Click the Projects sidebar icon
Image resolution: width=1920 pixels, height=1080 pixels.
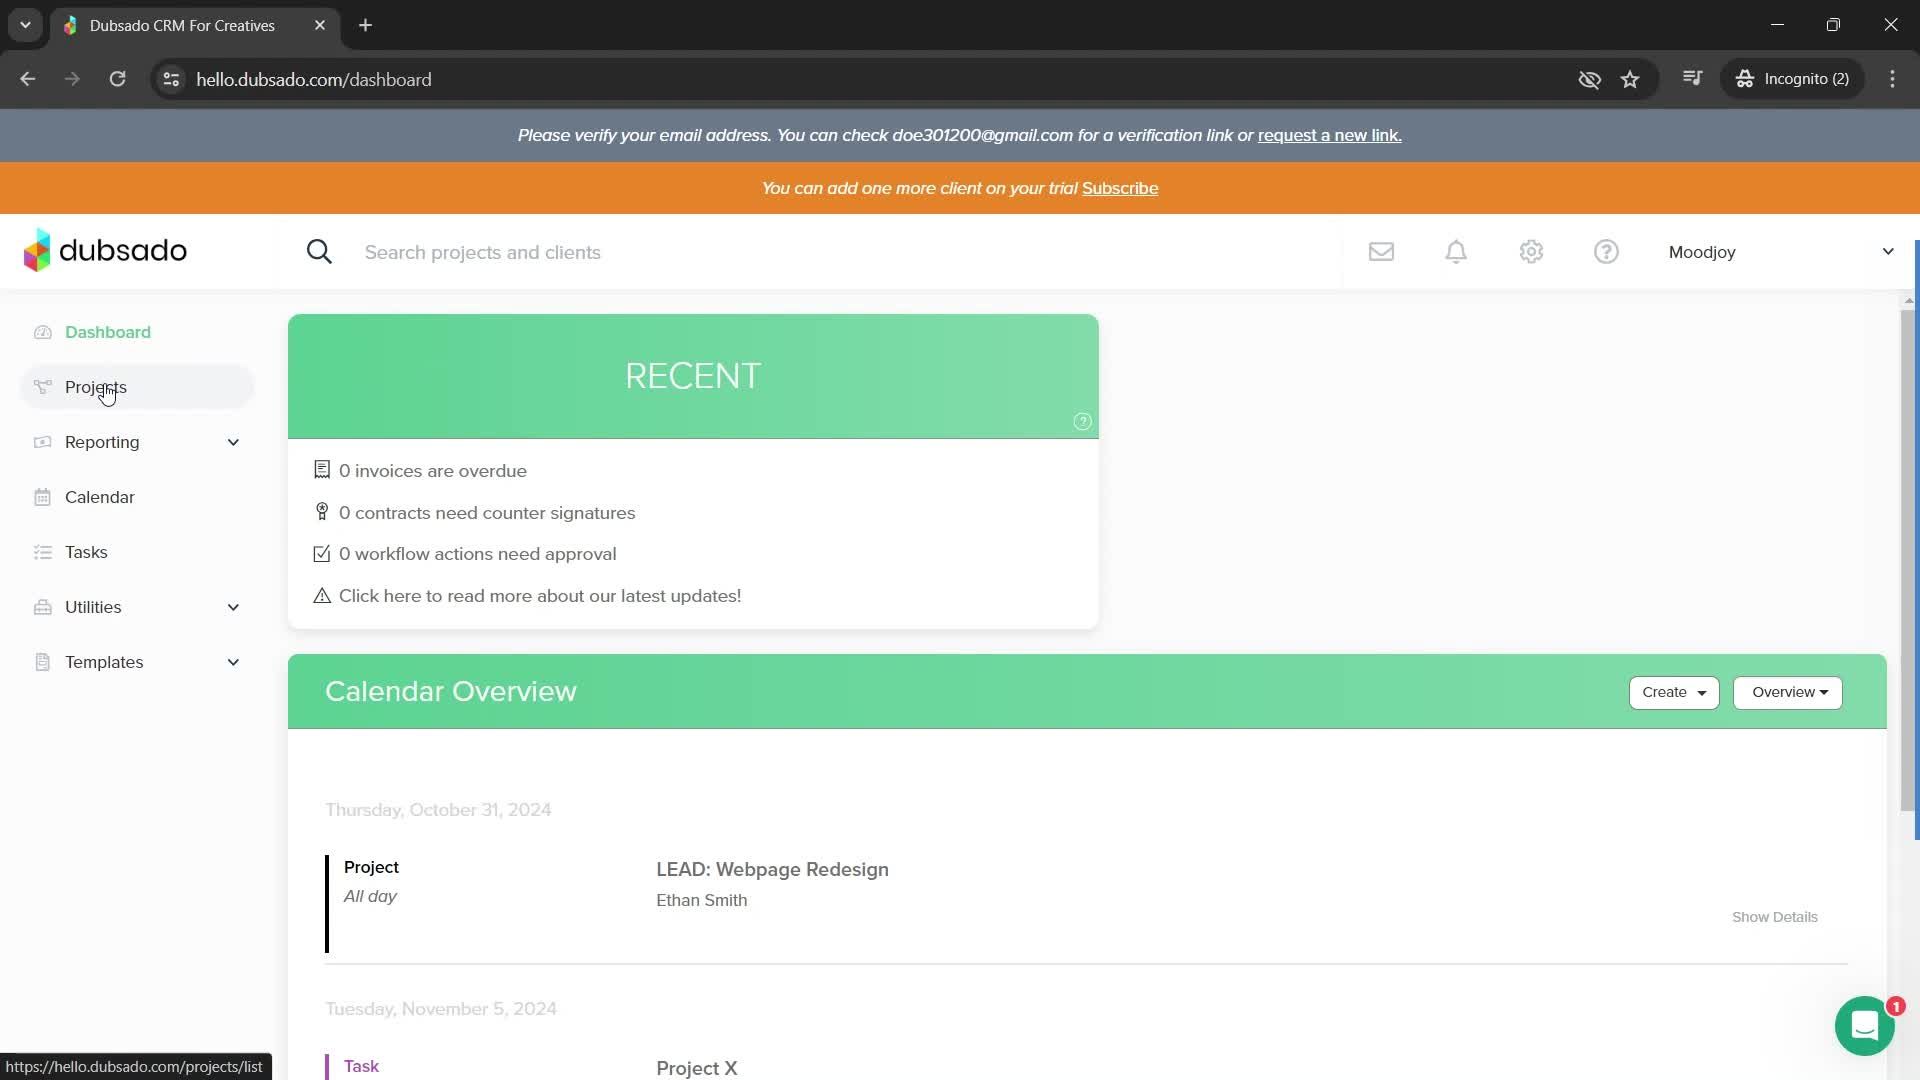(x=42, y=387)
